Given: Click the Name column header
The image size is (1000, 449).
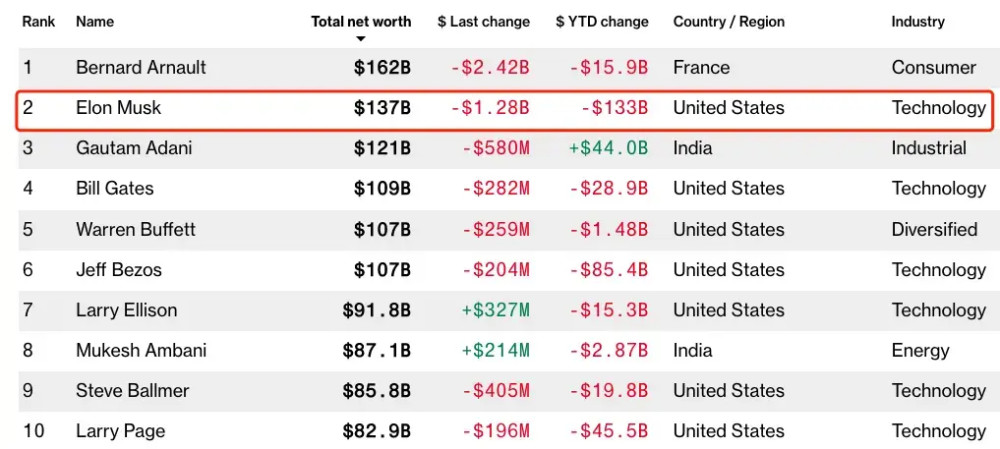Looking at the screenshot, I should point(95,22).
